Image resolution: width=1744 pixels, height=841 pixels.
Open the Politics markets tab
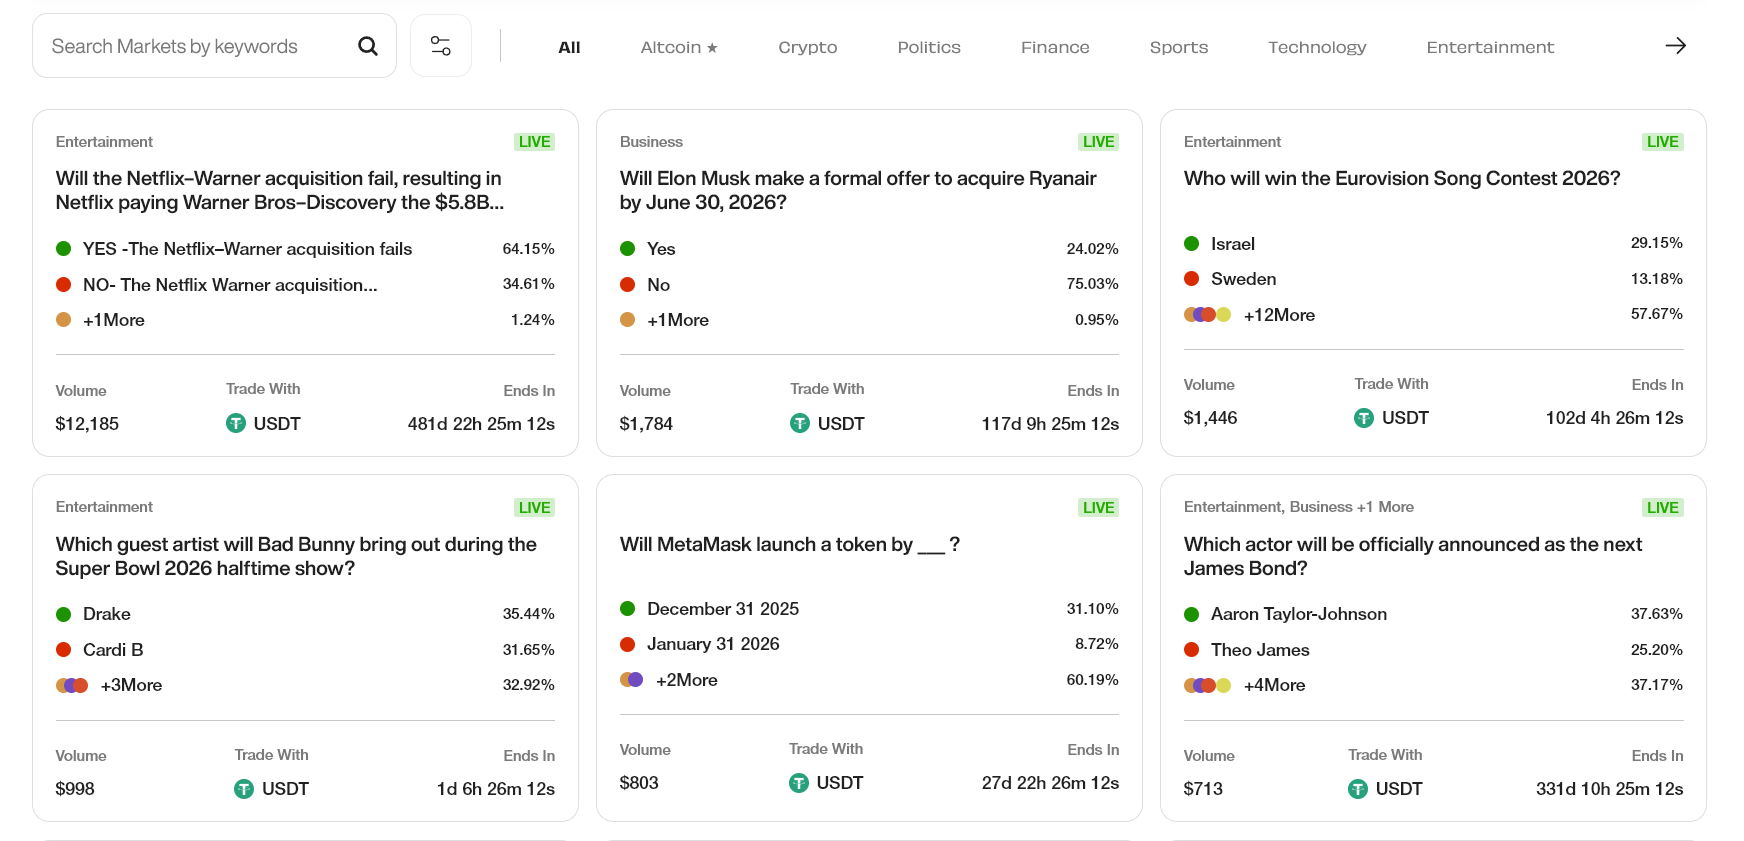point(928,46)
